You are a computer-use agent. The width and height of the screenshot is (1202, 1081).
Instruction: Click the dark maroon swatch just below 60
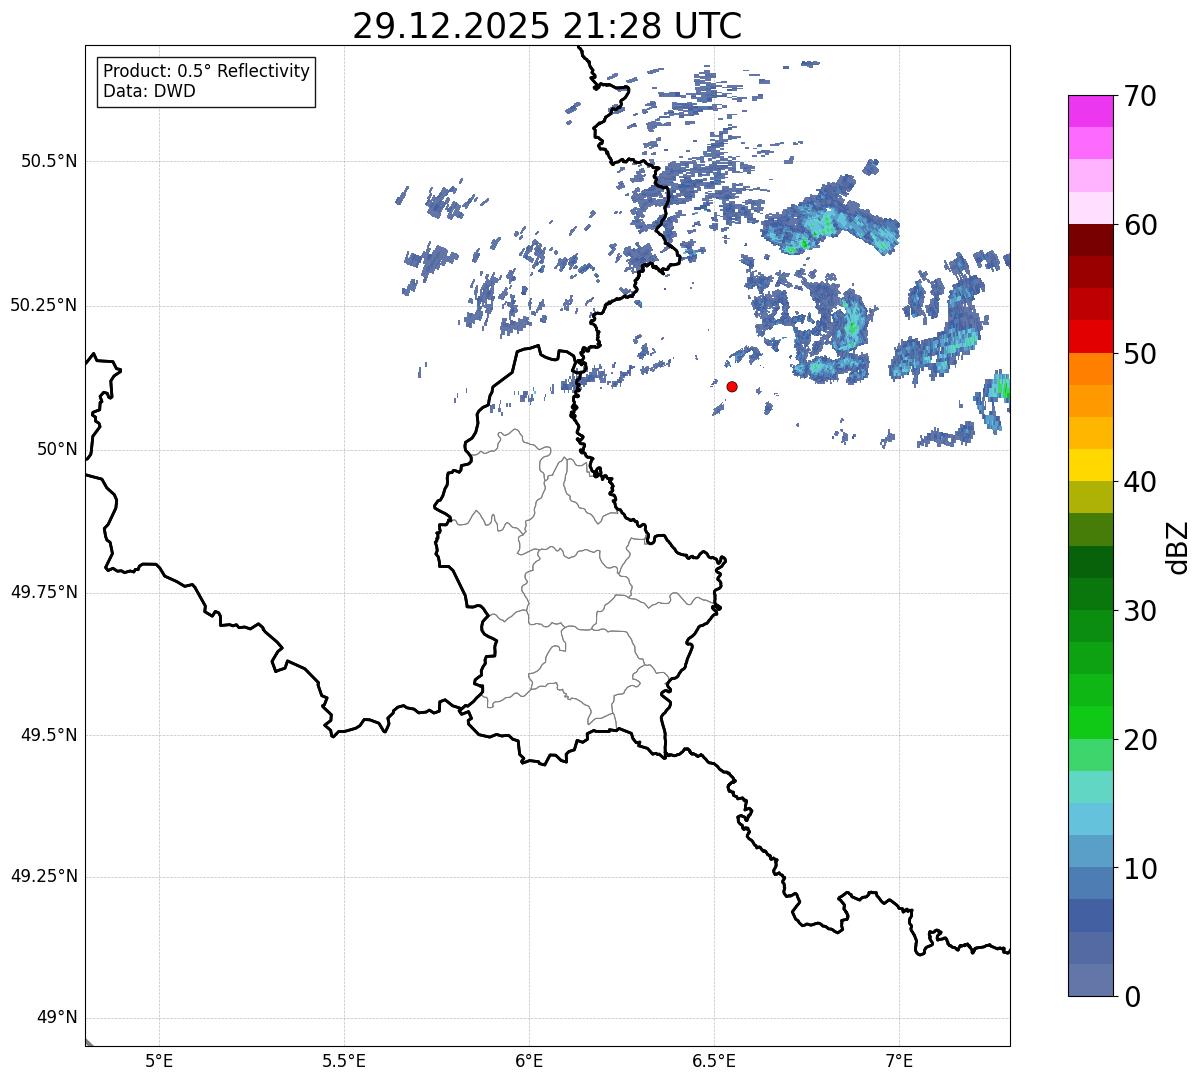(1090, 240)
